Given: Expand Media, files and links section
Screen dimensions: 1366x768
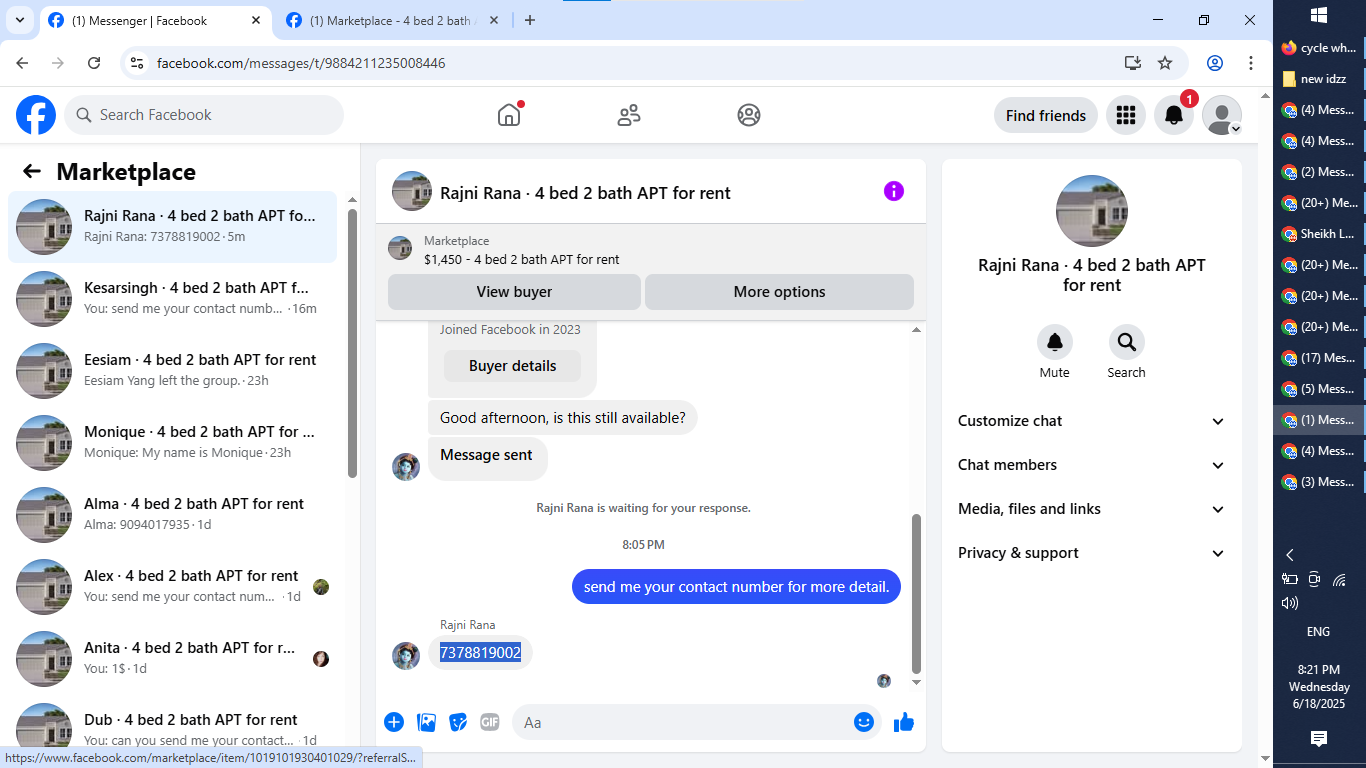Looking at the screenshot, I should (x=1092, y=509).
